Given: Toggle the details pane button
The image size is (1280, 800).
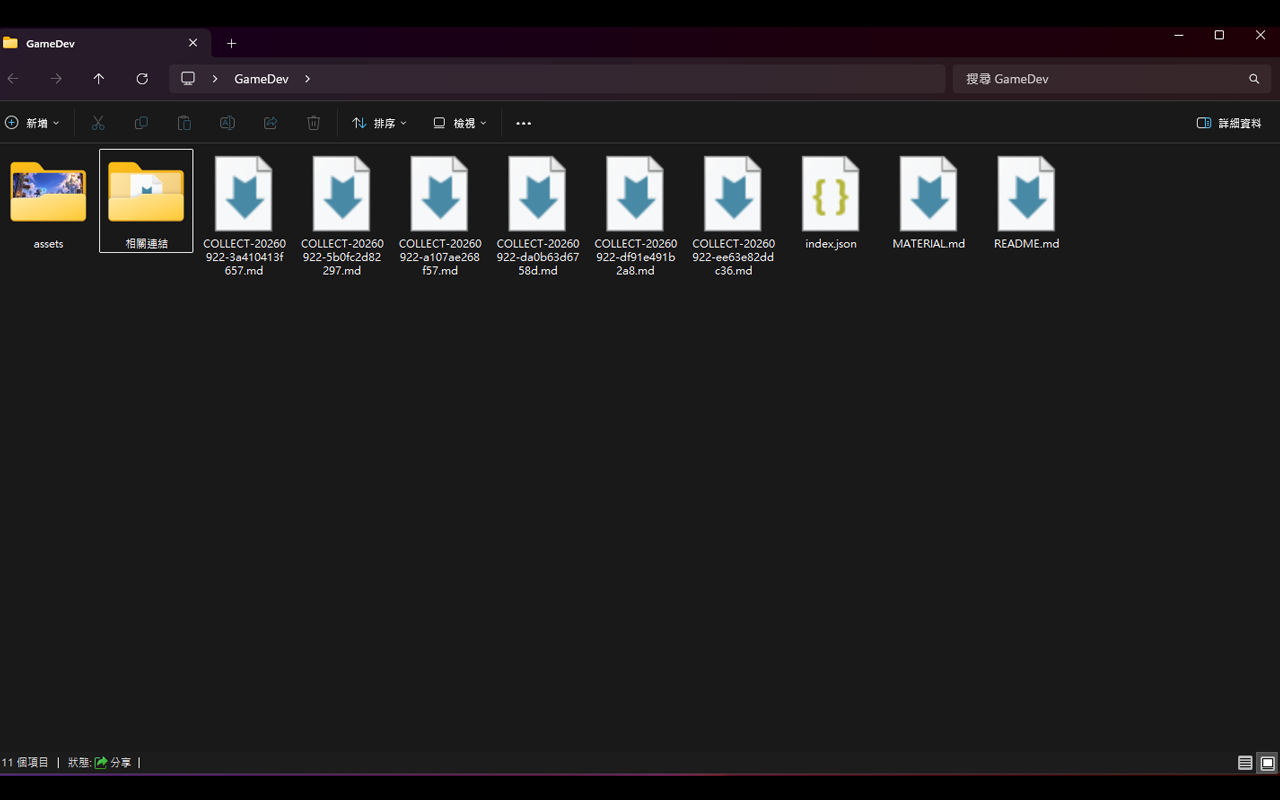Looking at the screenshot, I should (1229, 123).
